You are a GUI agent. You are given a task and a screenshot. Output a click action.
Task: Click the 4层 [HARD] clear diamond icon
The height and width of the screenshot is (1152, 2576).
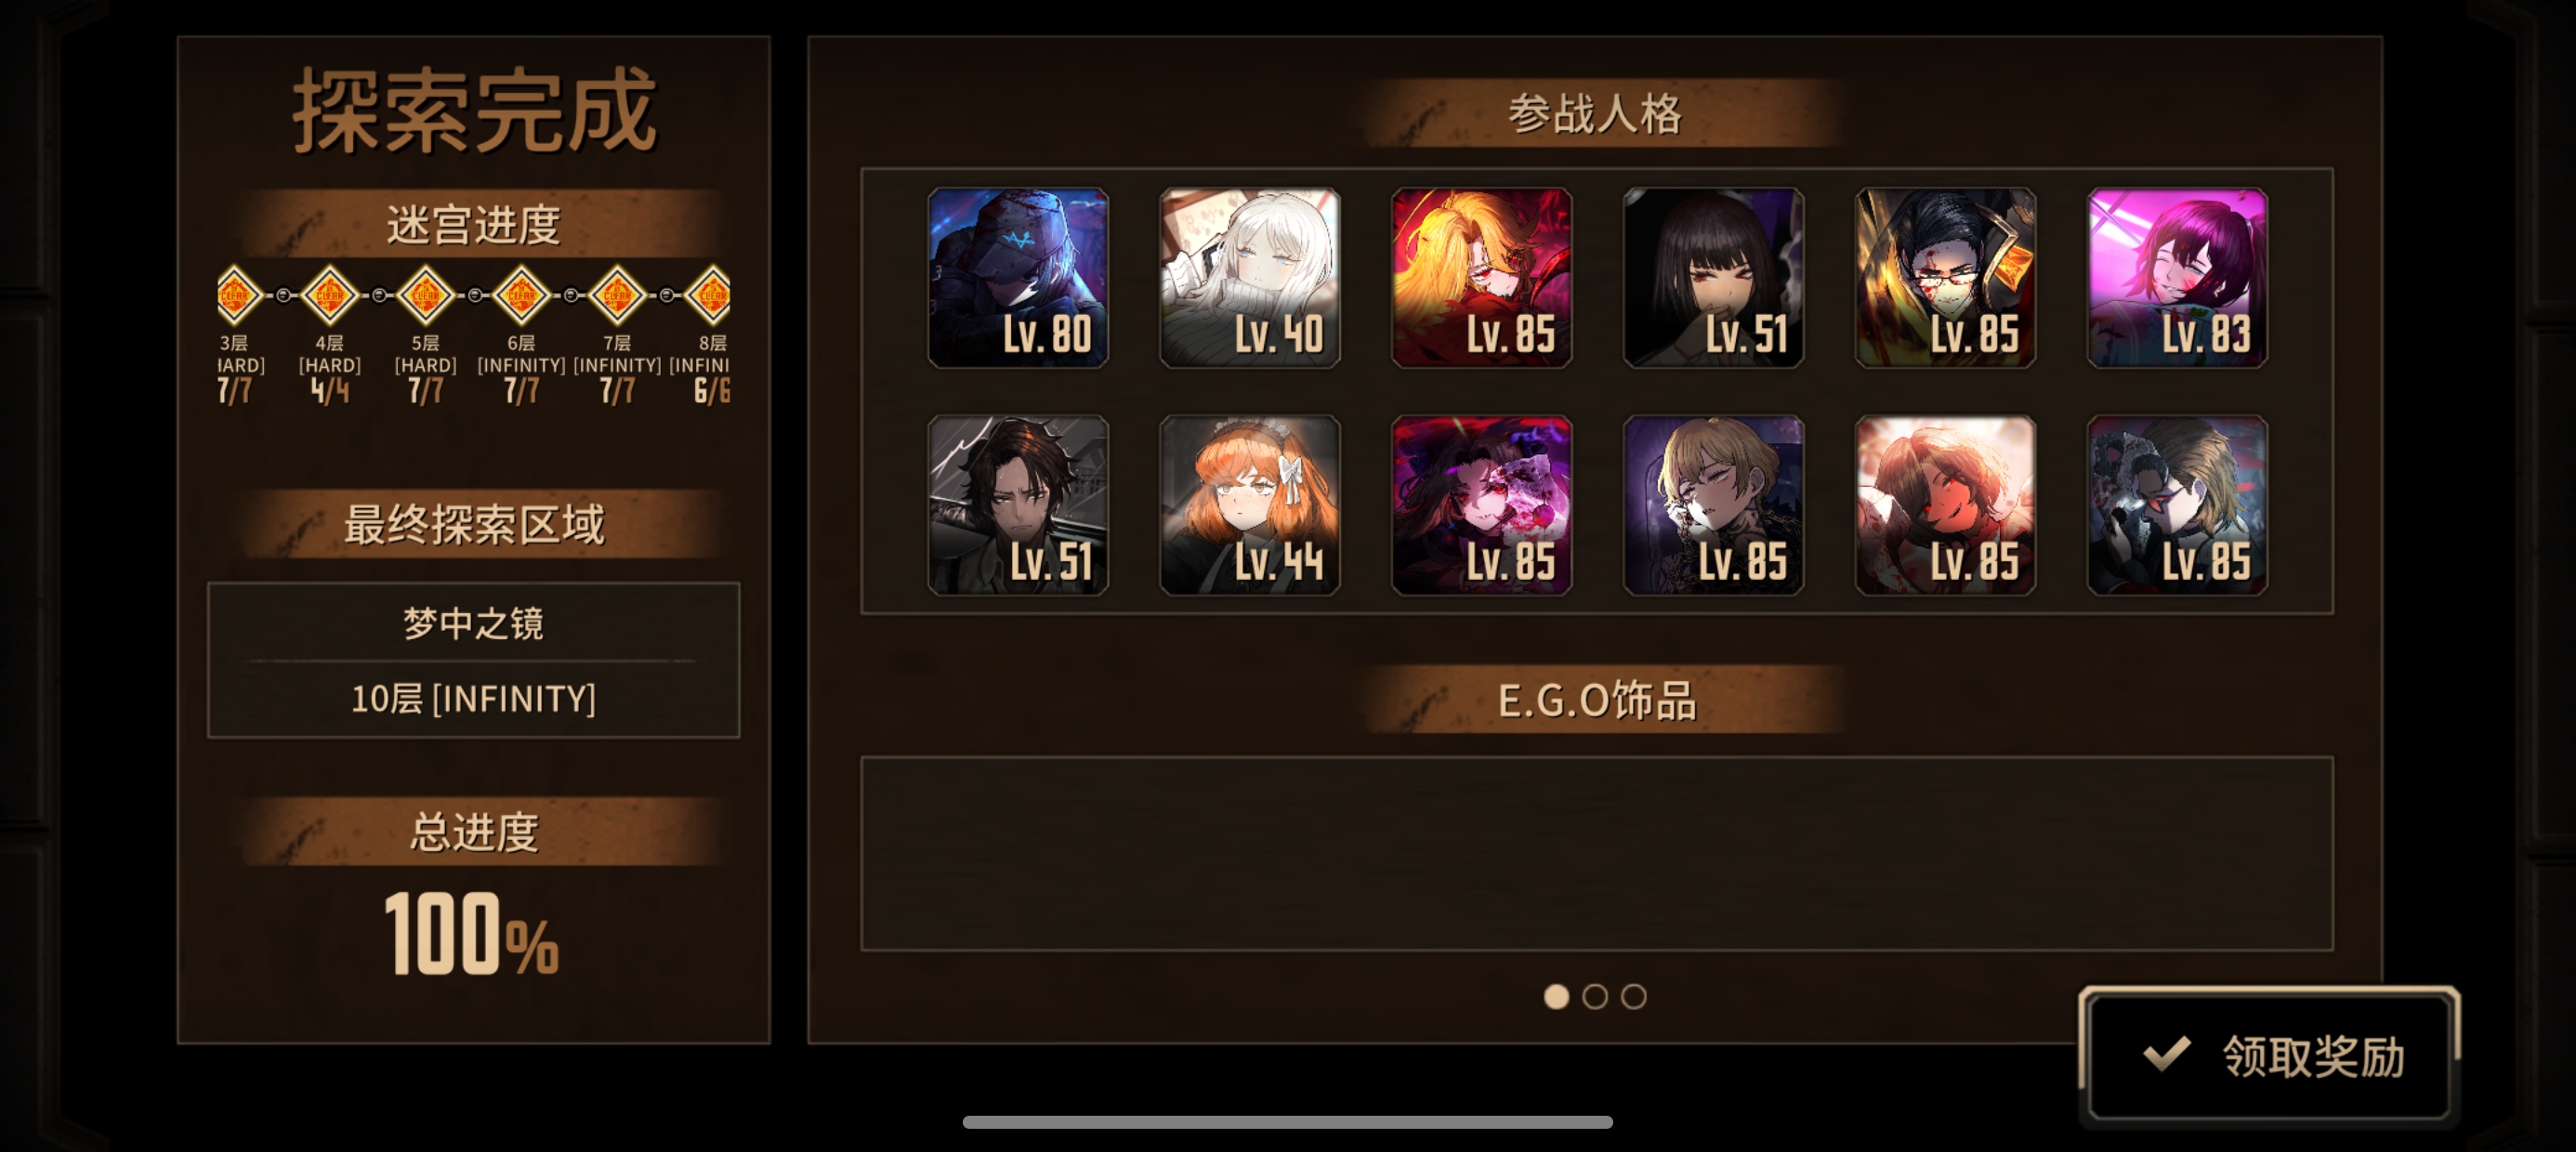(x=330, y=295)
